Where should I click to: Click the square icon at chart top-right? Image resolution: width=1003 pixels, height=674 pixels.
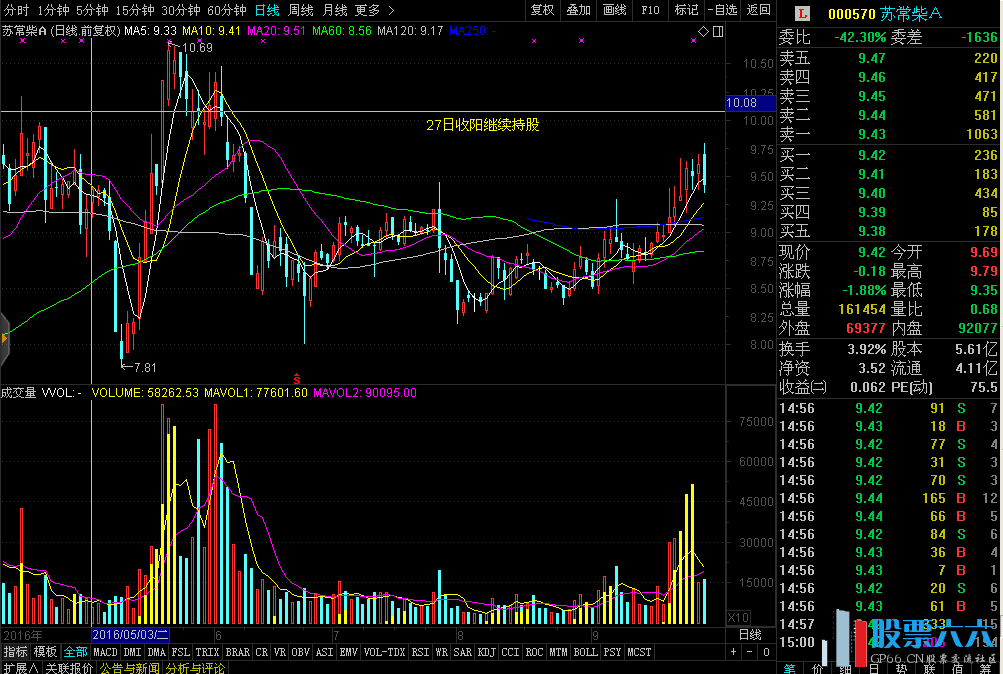coord(716,32)
